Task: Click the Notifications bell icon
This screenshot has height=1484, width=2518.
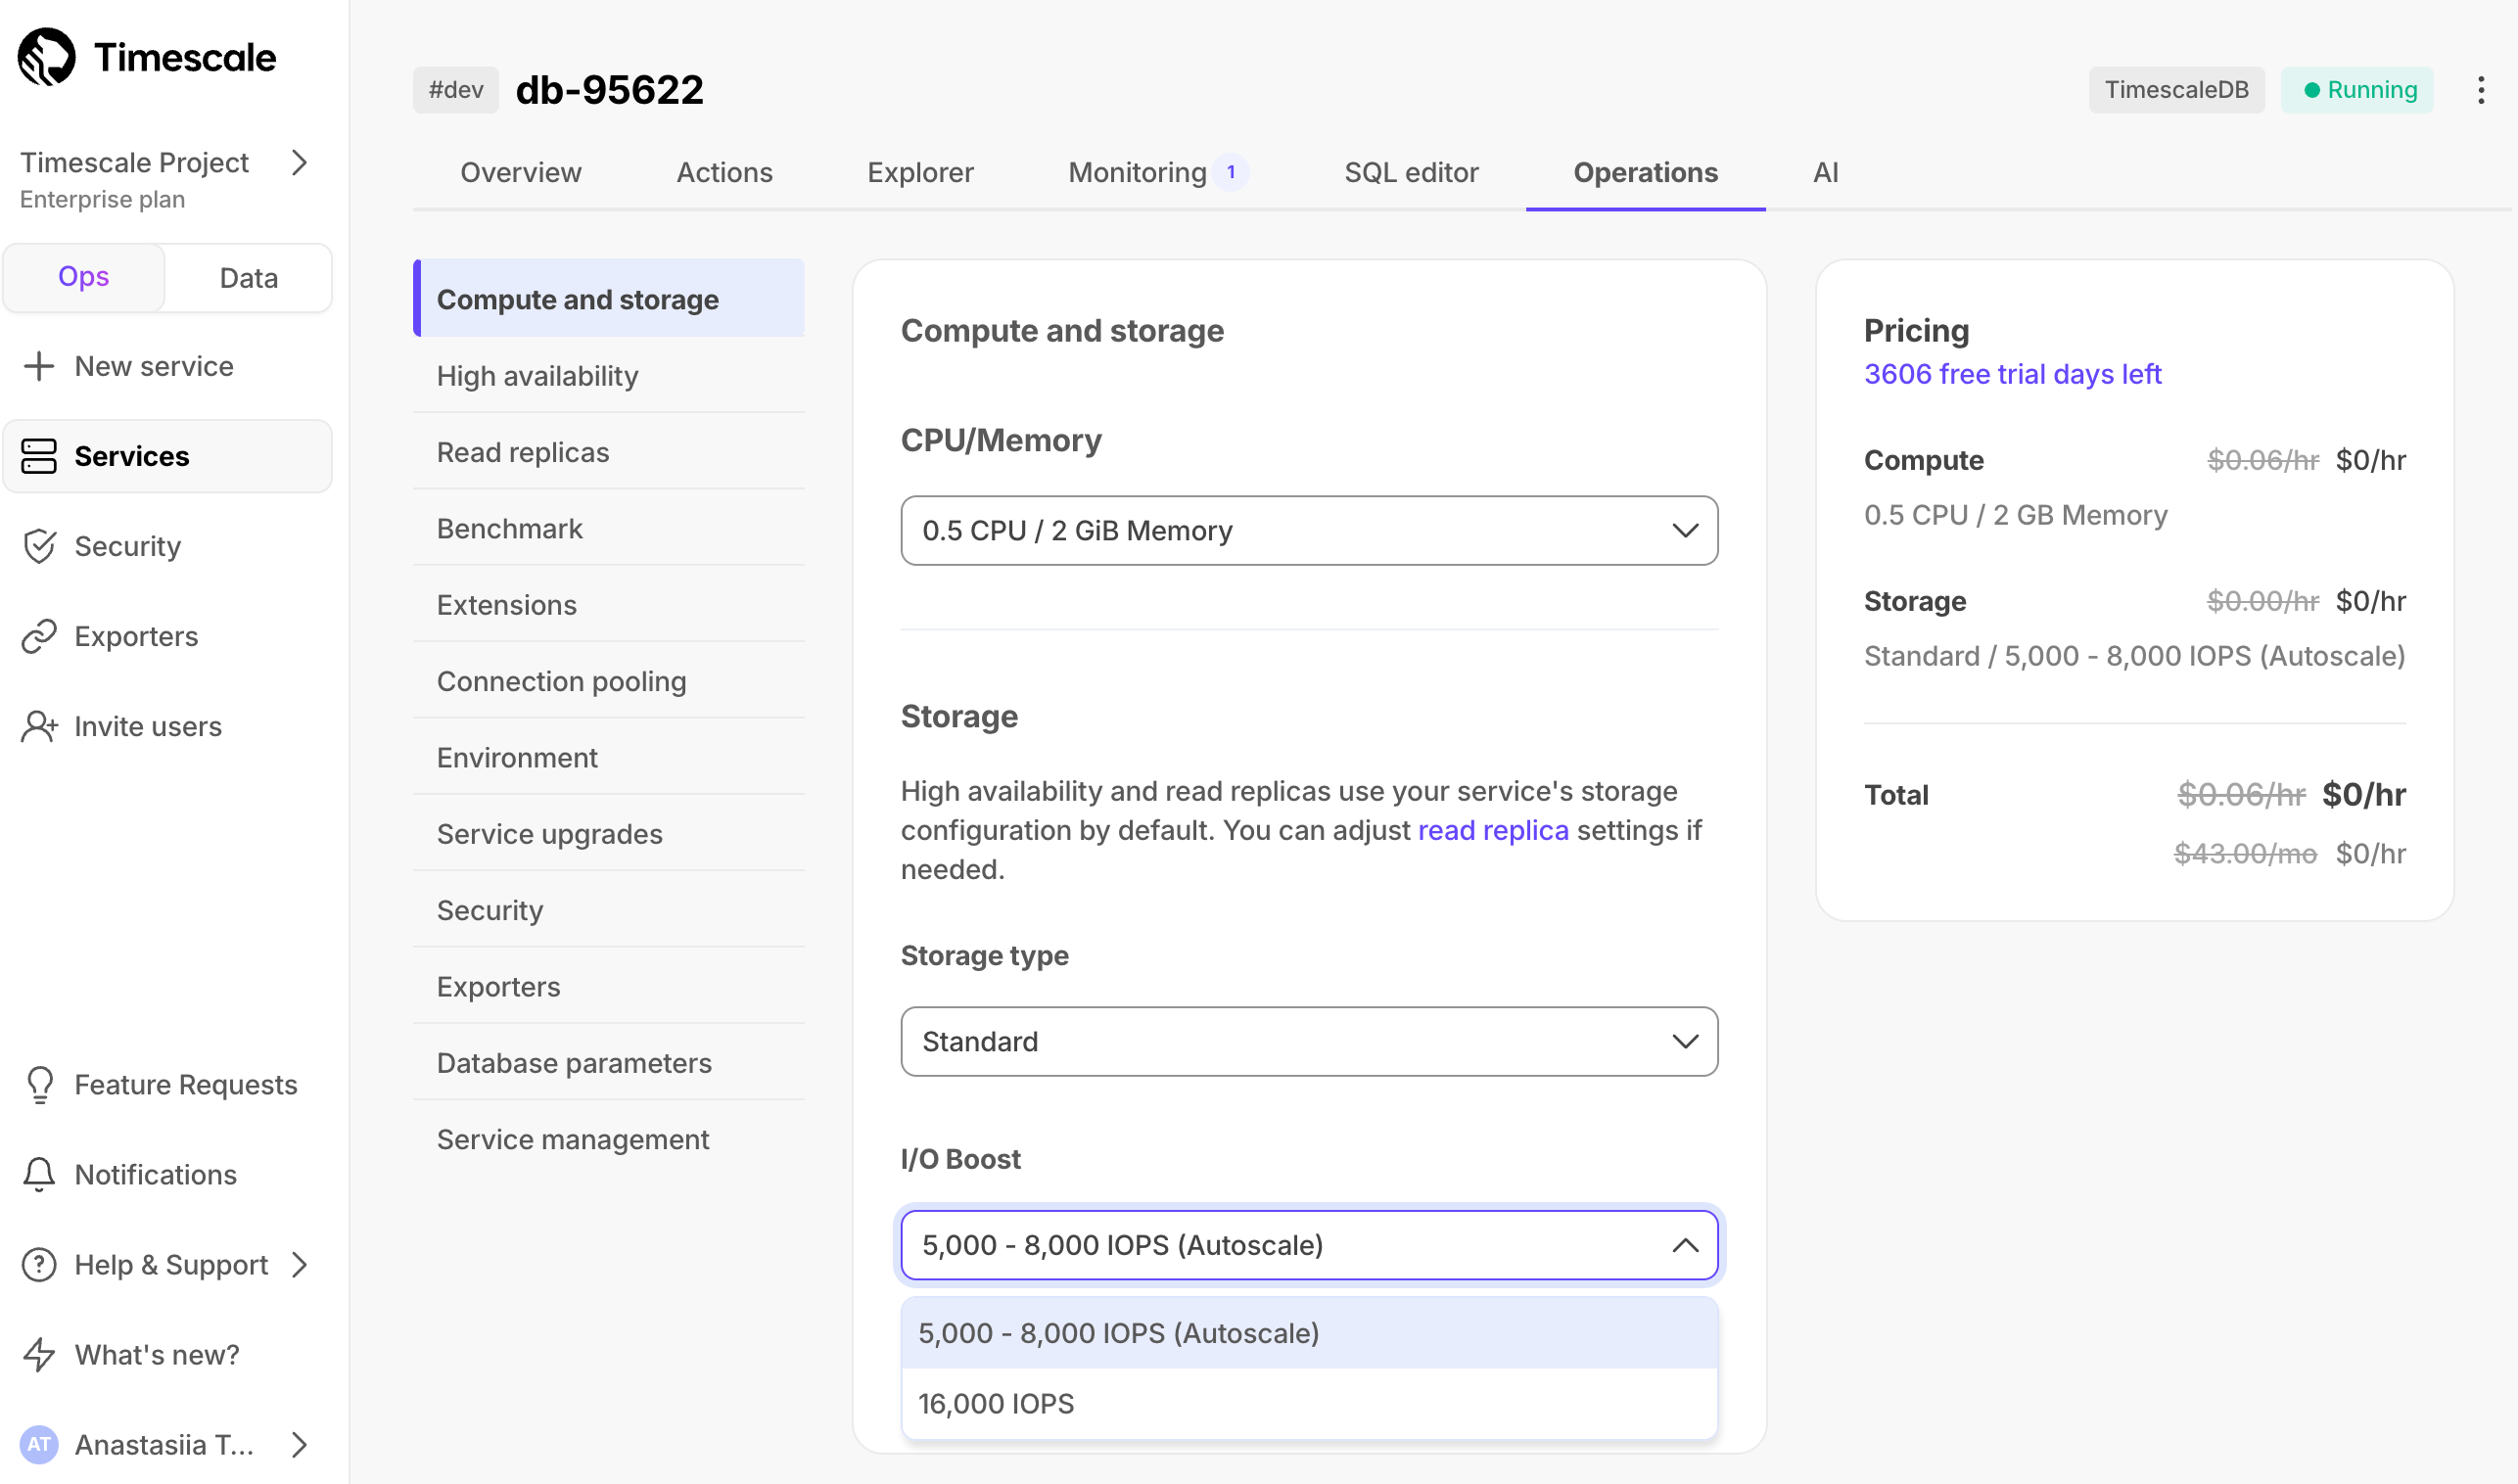Action: tap(39, 1174)
